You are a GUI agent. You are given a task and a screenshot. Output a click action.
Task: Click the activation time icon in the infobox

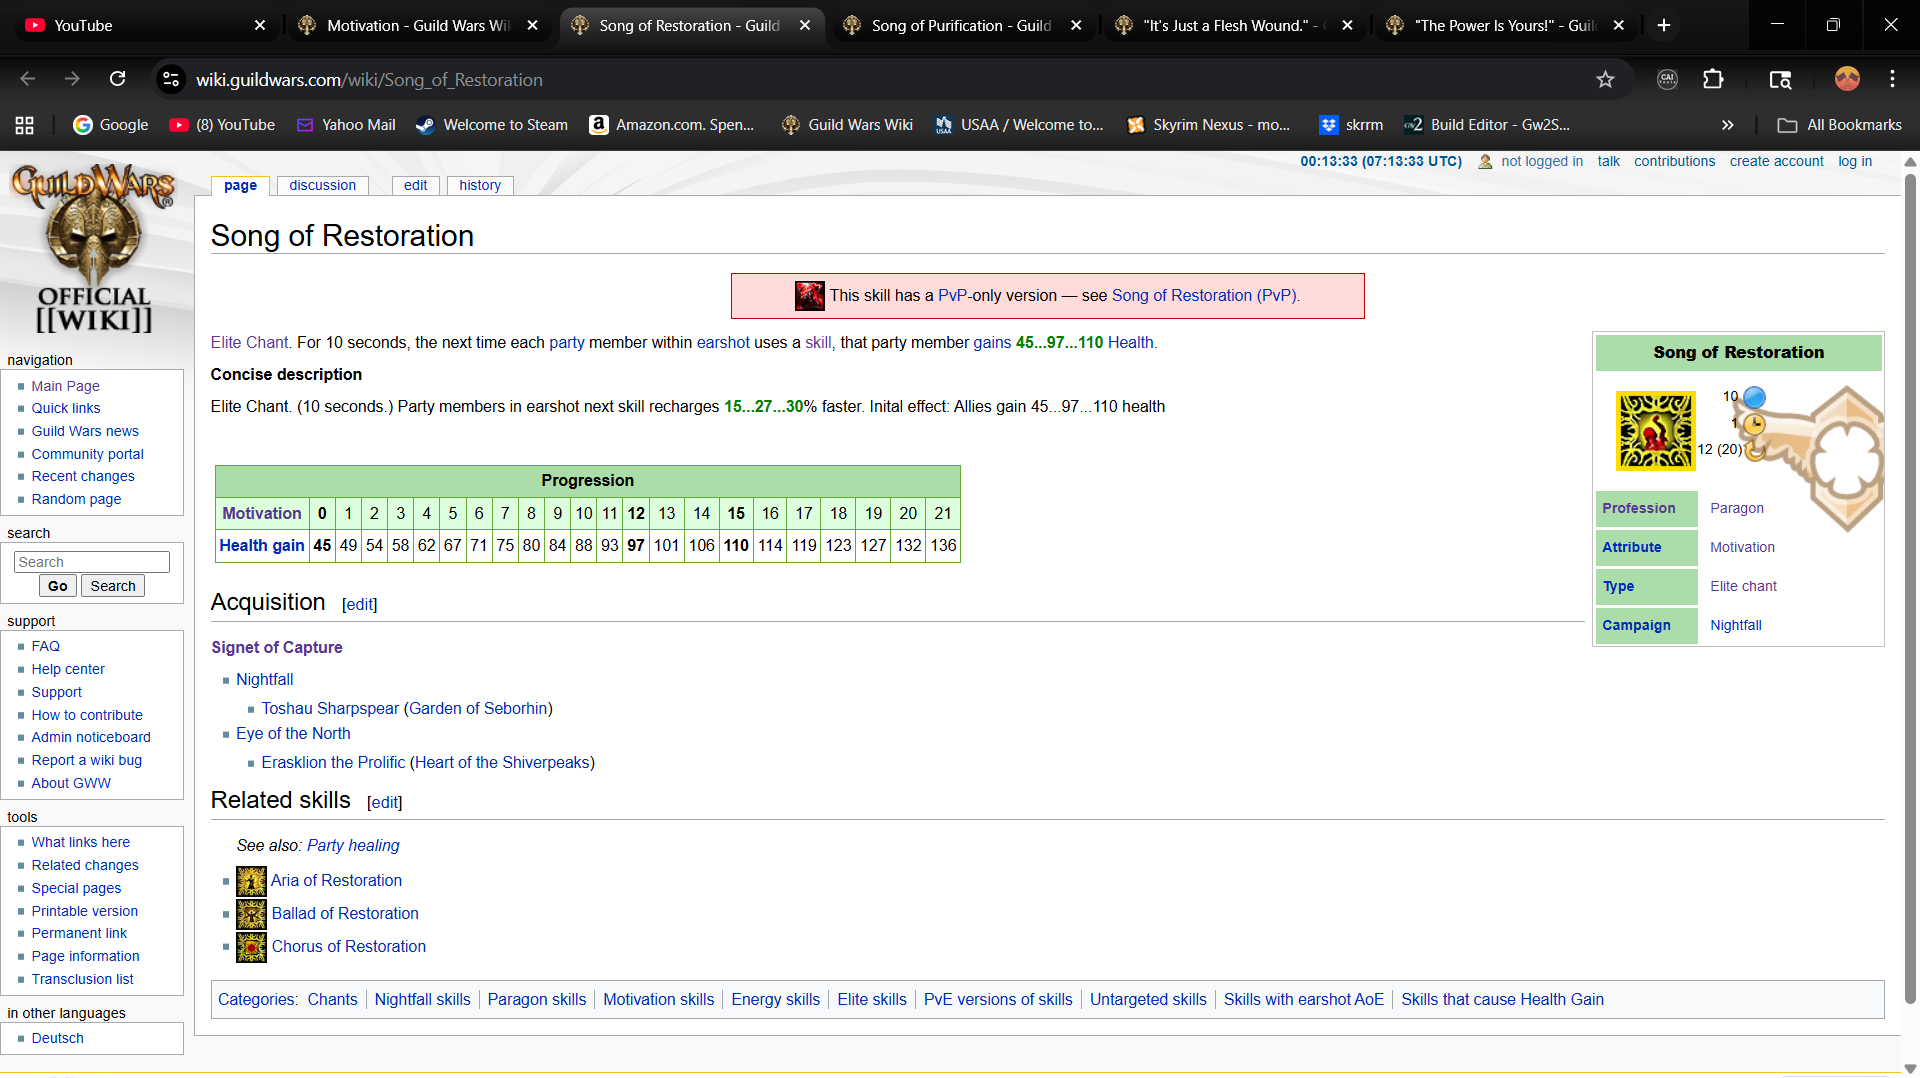point(1754,424)
